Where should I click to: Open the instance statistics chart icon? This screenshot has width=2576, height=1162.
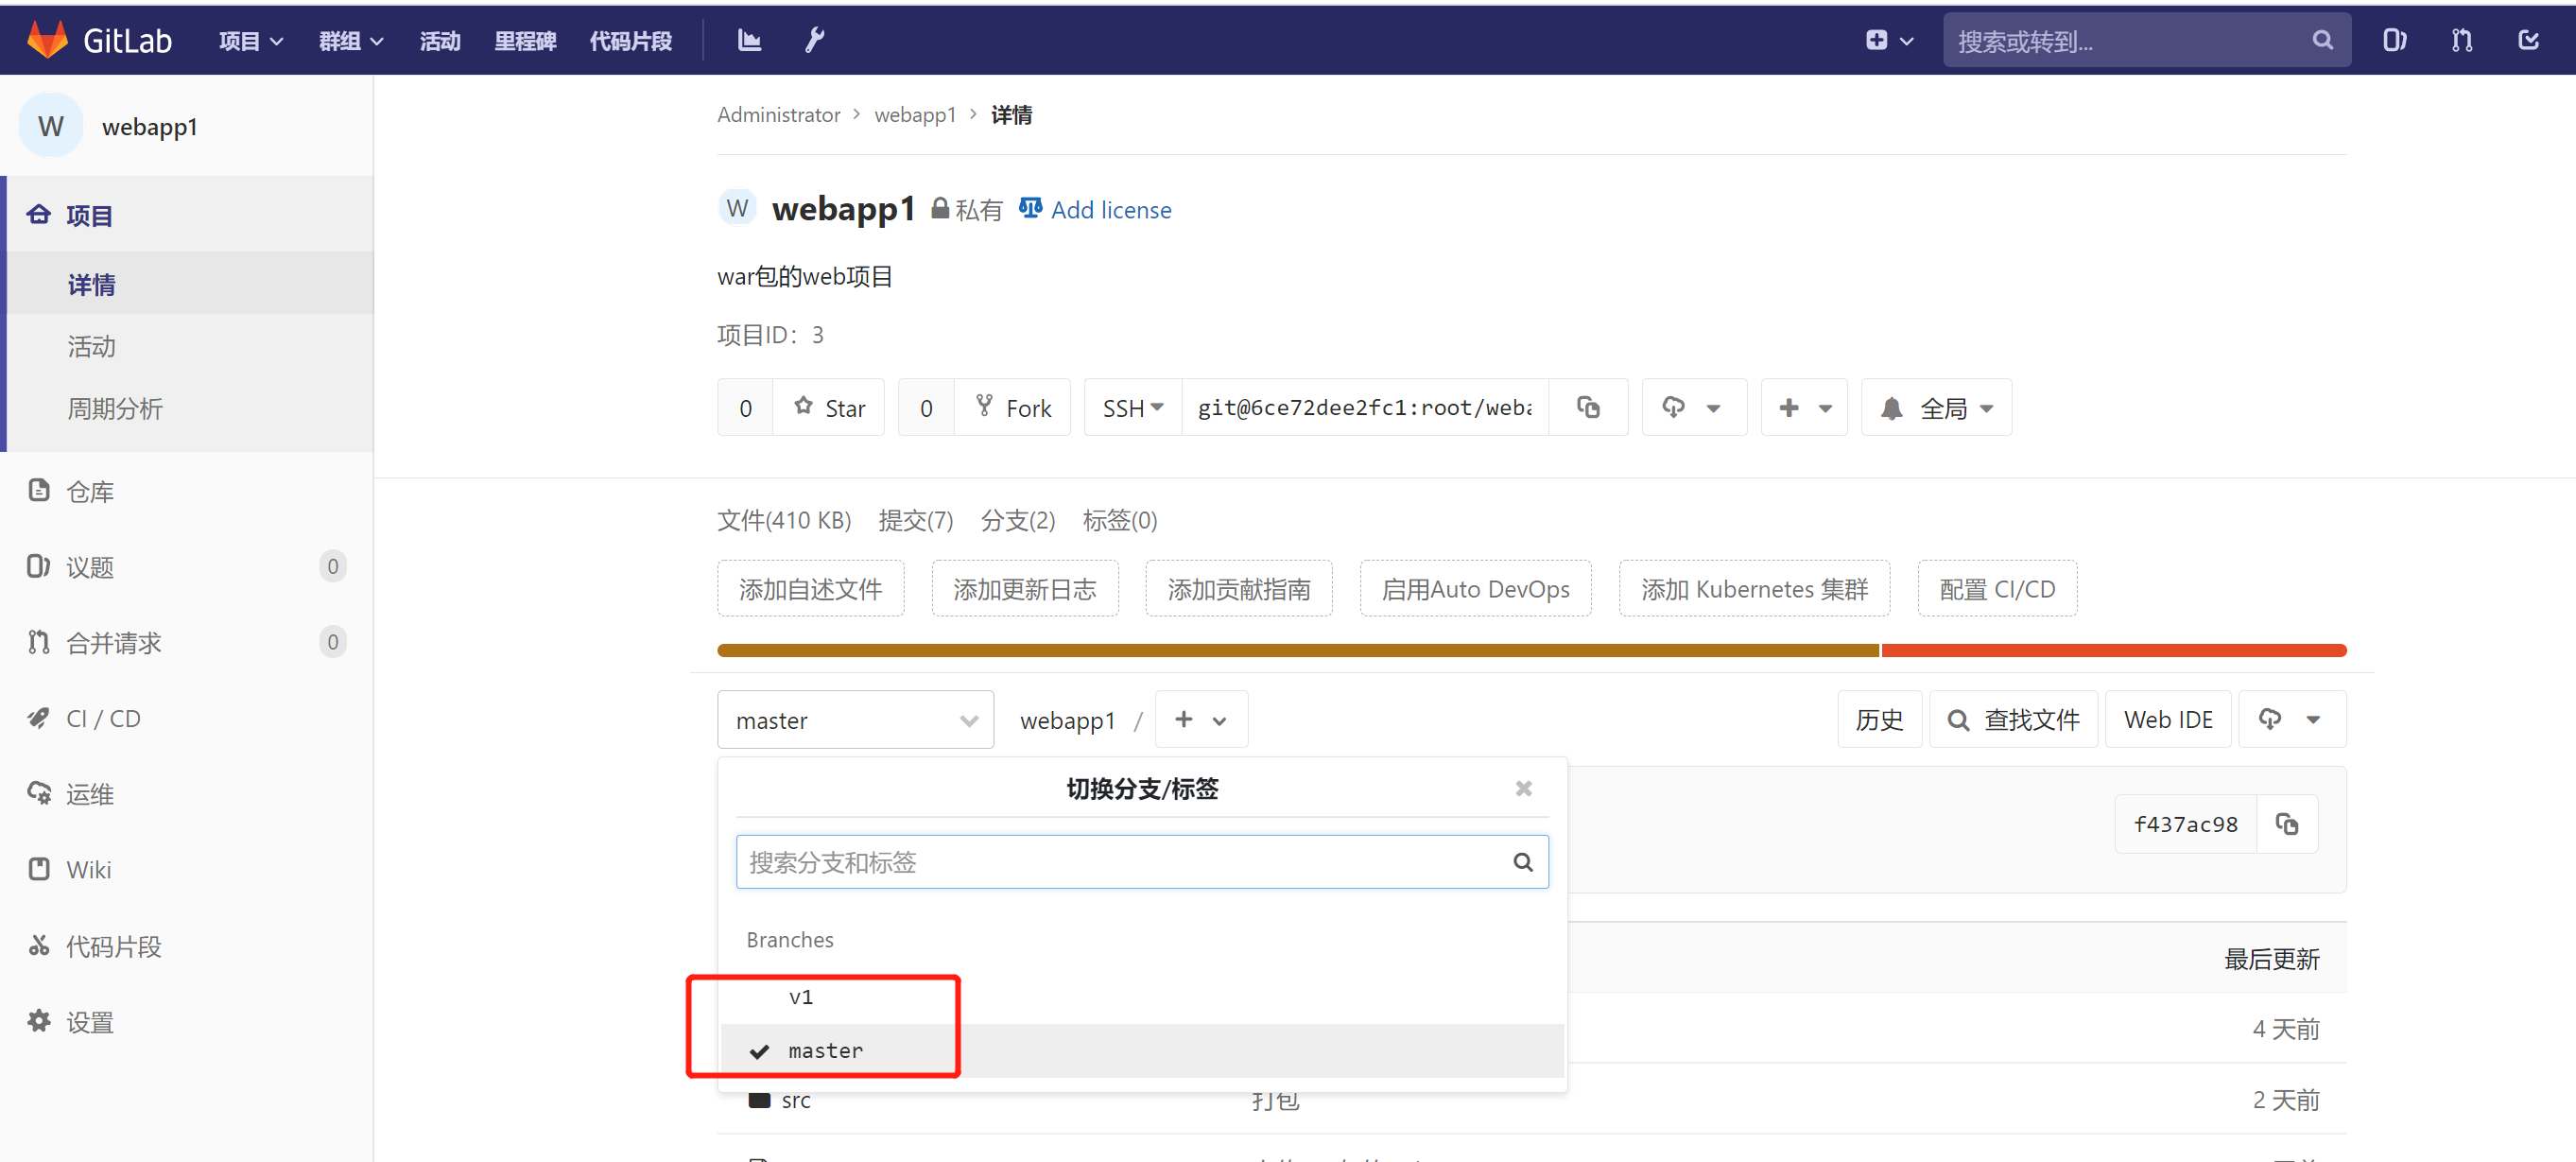point(749,40)
